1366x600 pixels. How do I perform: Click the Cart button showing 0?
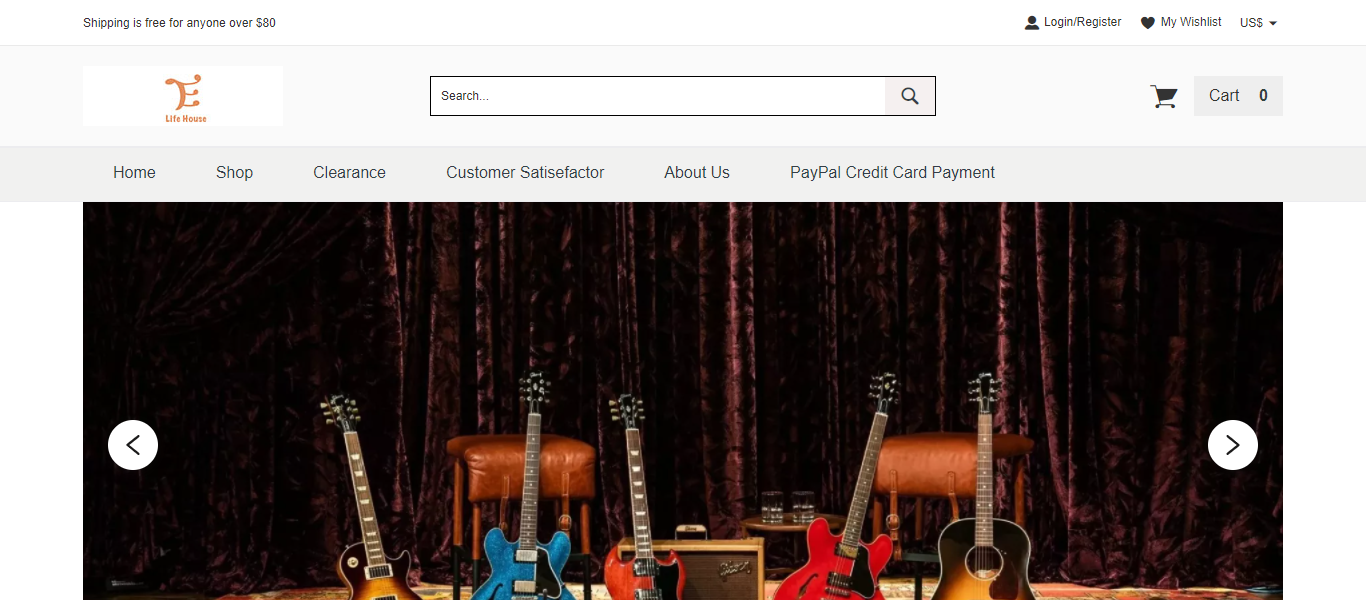coord(1238,96)
